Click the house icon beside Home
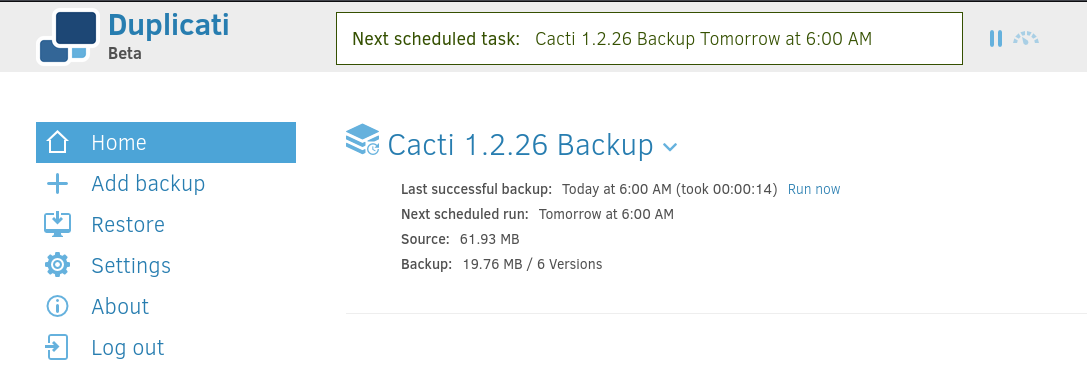The image size is (1087, 387). pos(57,143)
